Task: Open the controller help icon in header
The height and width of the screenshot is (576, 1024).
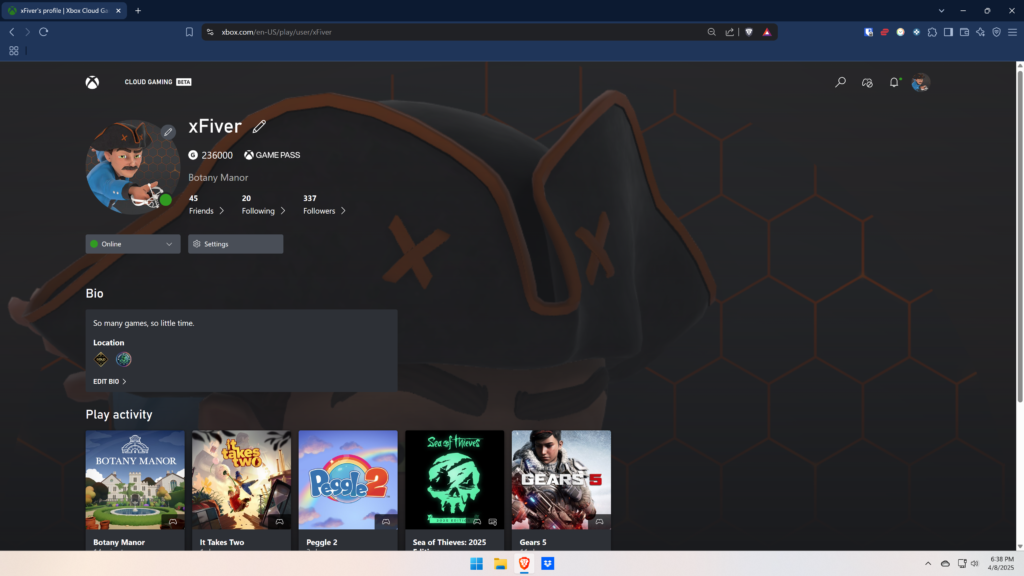Action: 867,82
